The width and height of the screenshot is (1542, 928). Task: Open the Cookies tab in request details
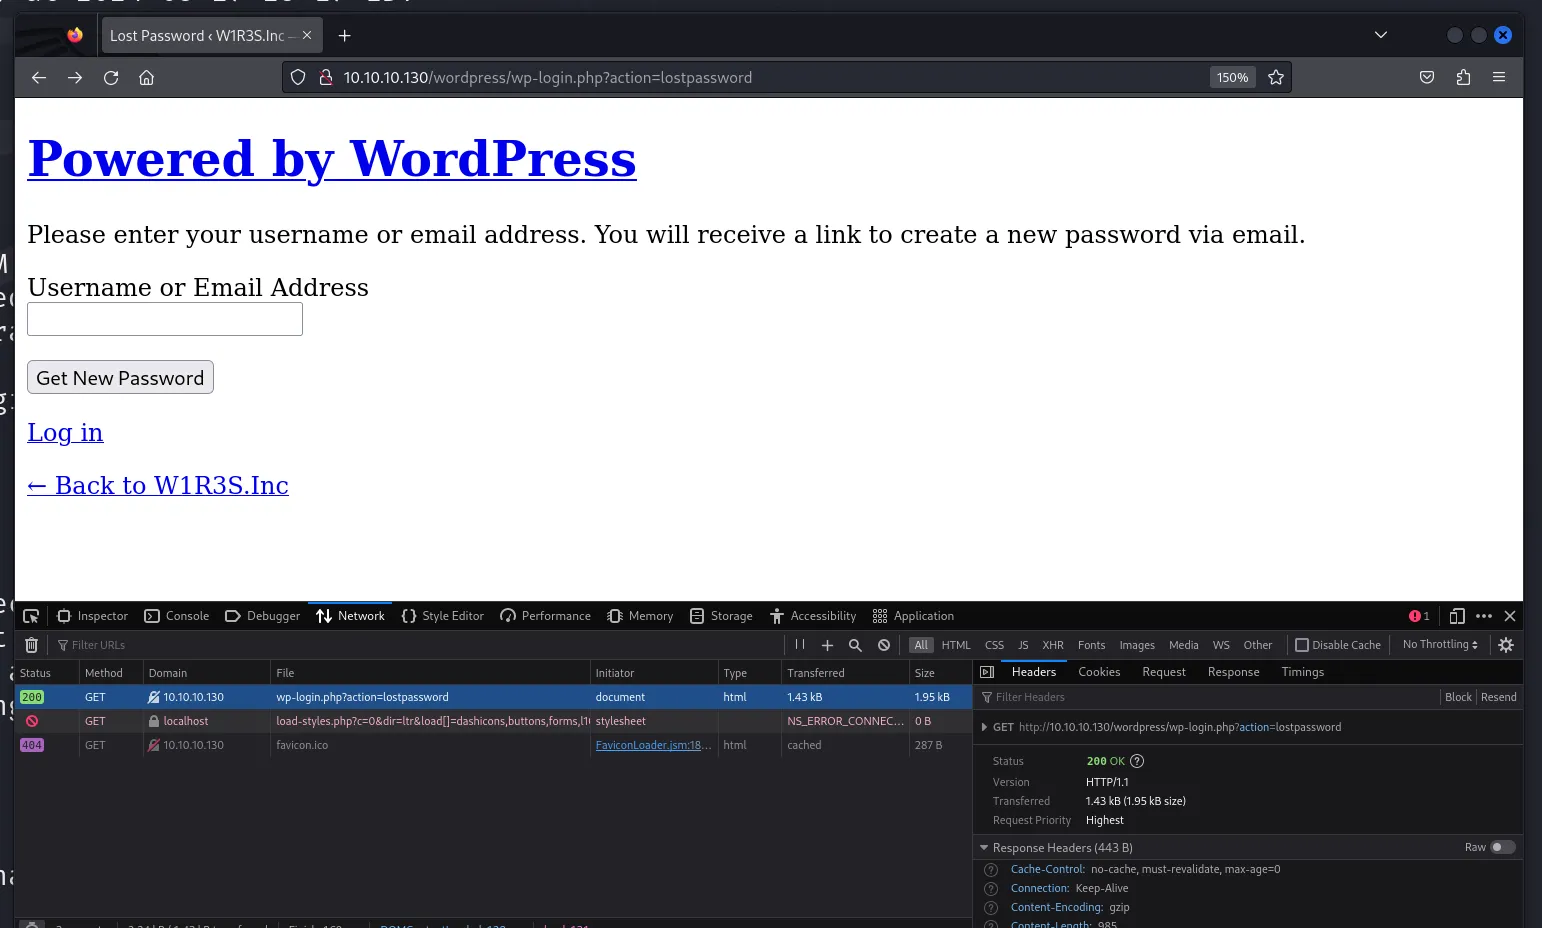[1099, 672]
